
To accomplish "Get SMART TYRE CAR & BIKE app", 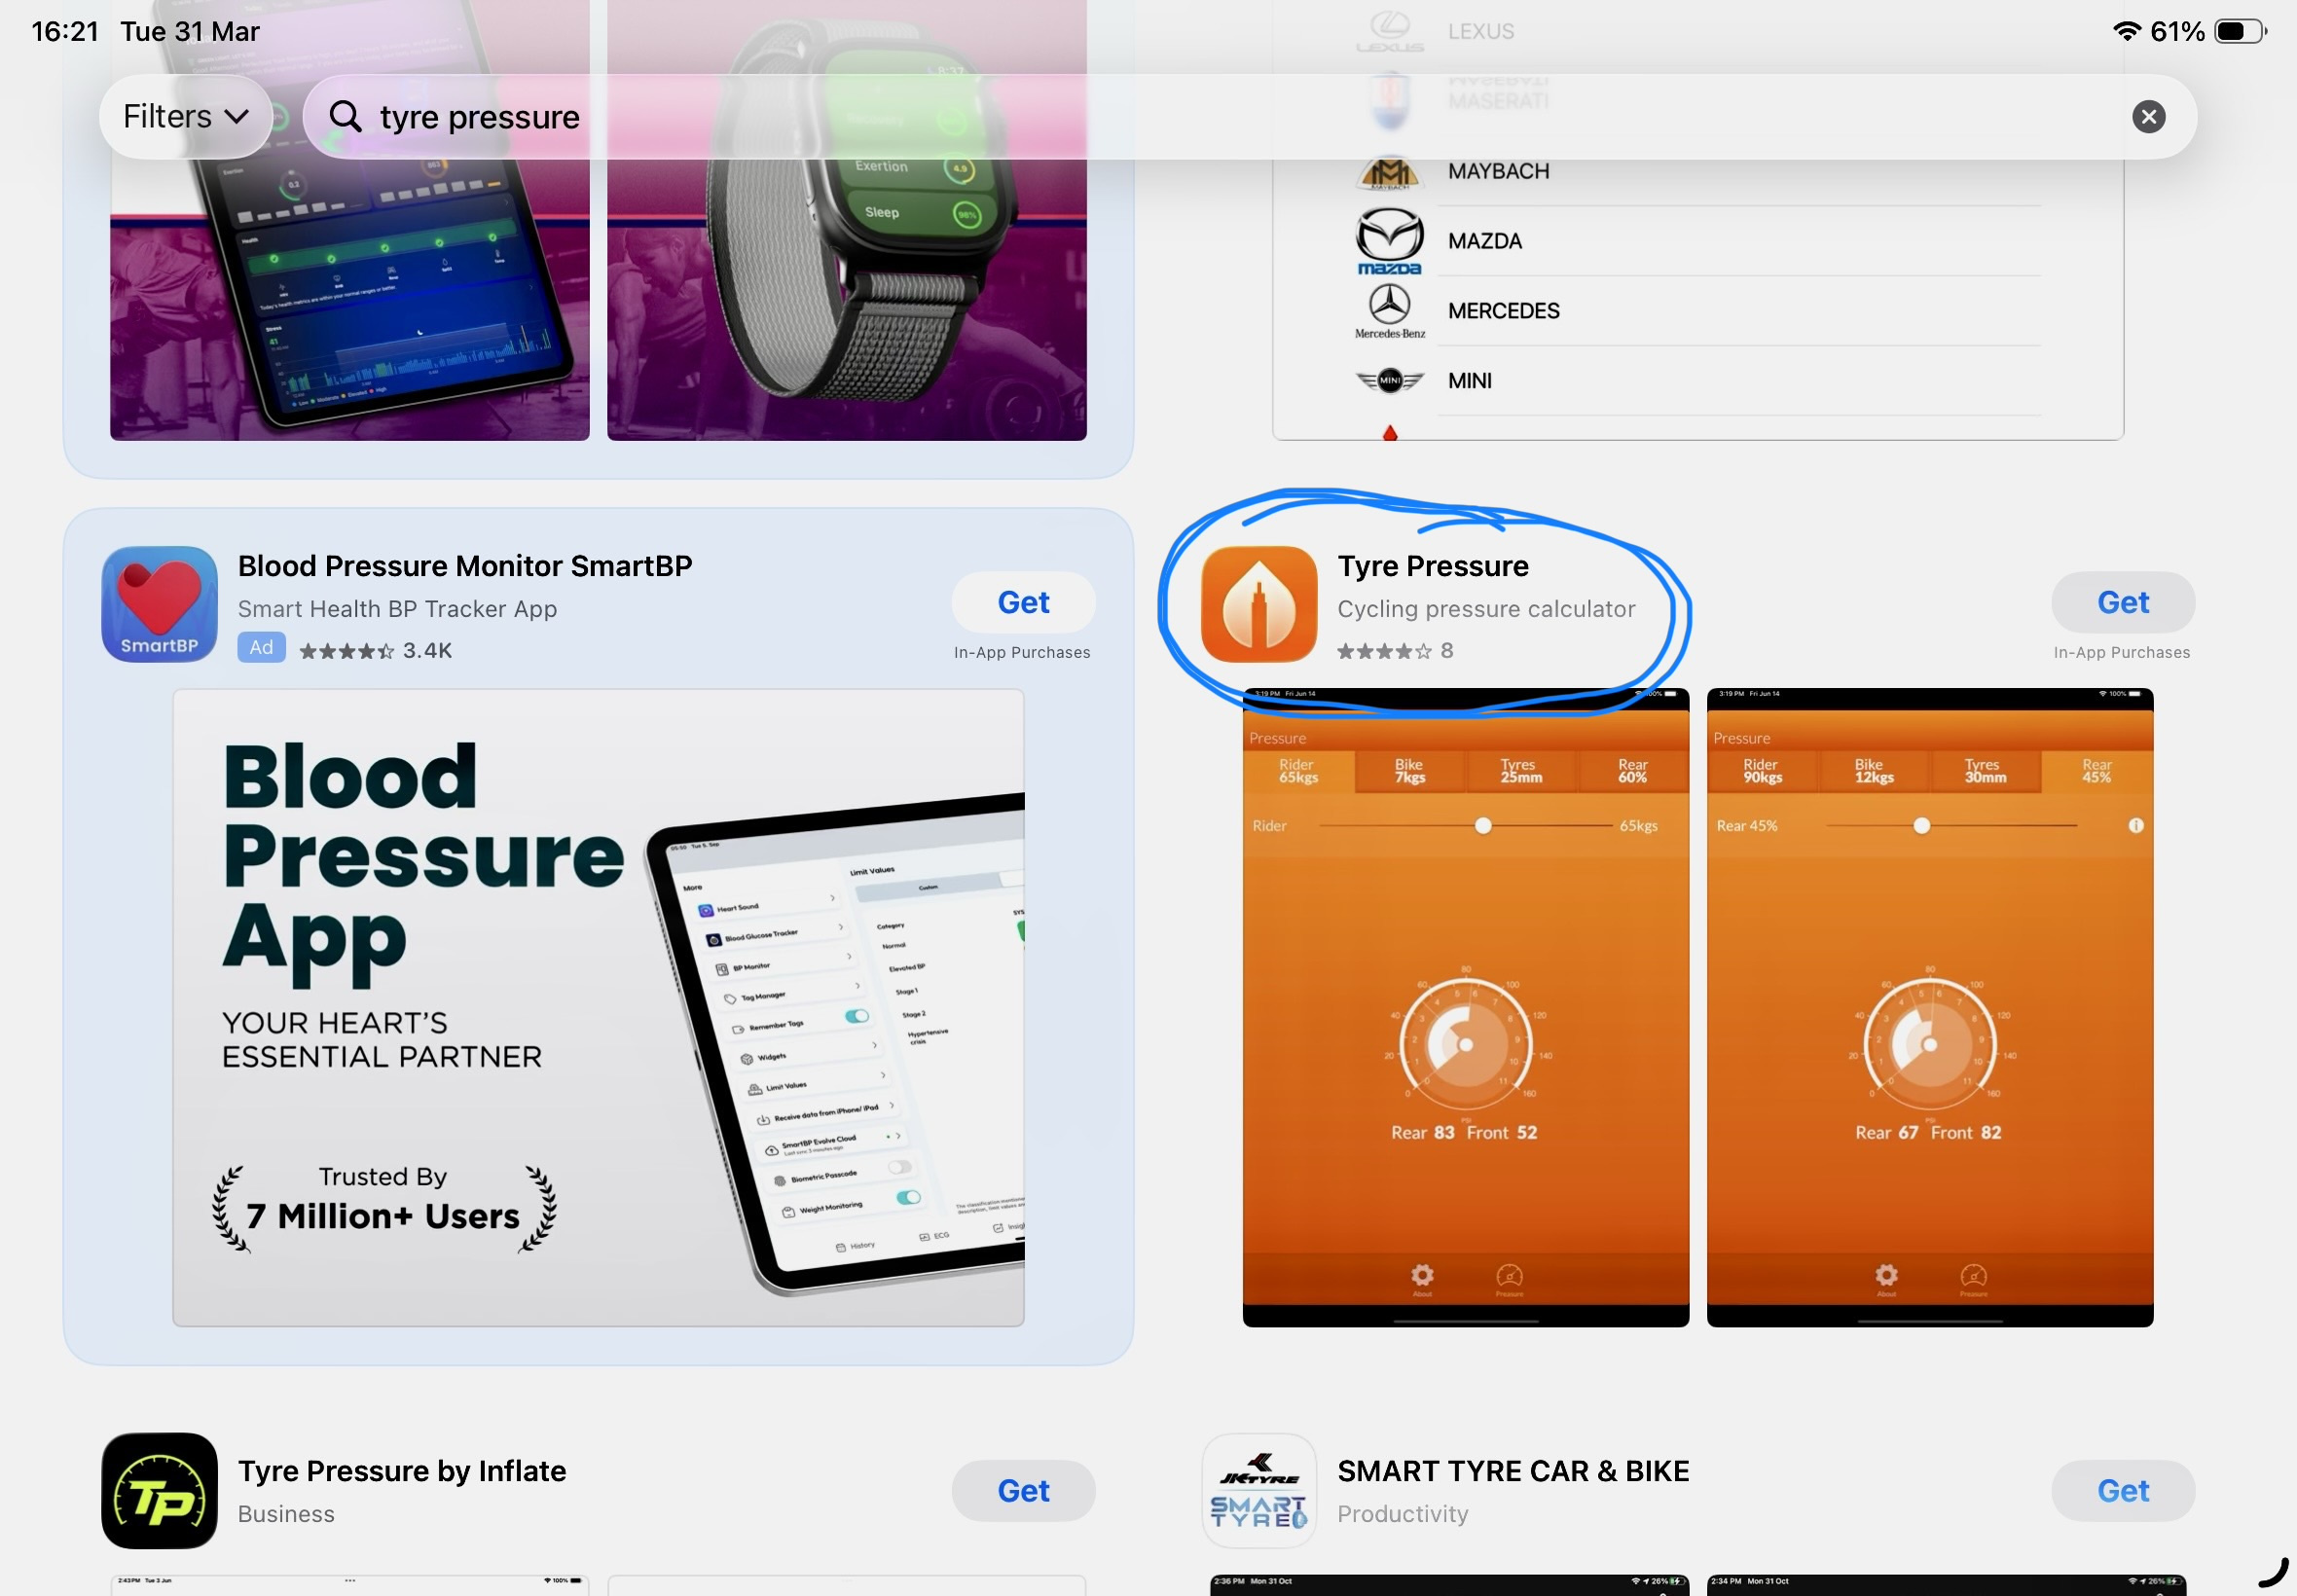I will click(x=2122, y=1490).
